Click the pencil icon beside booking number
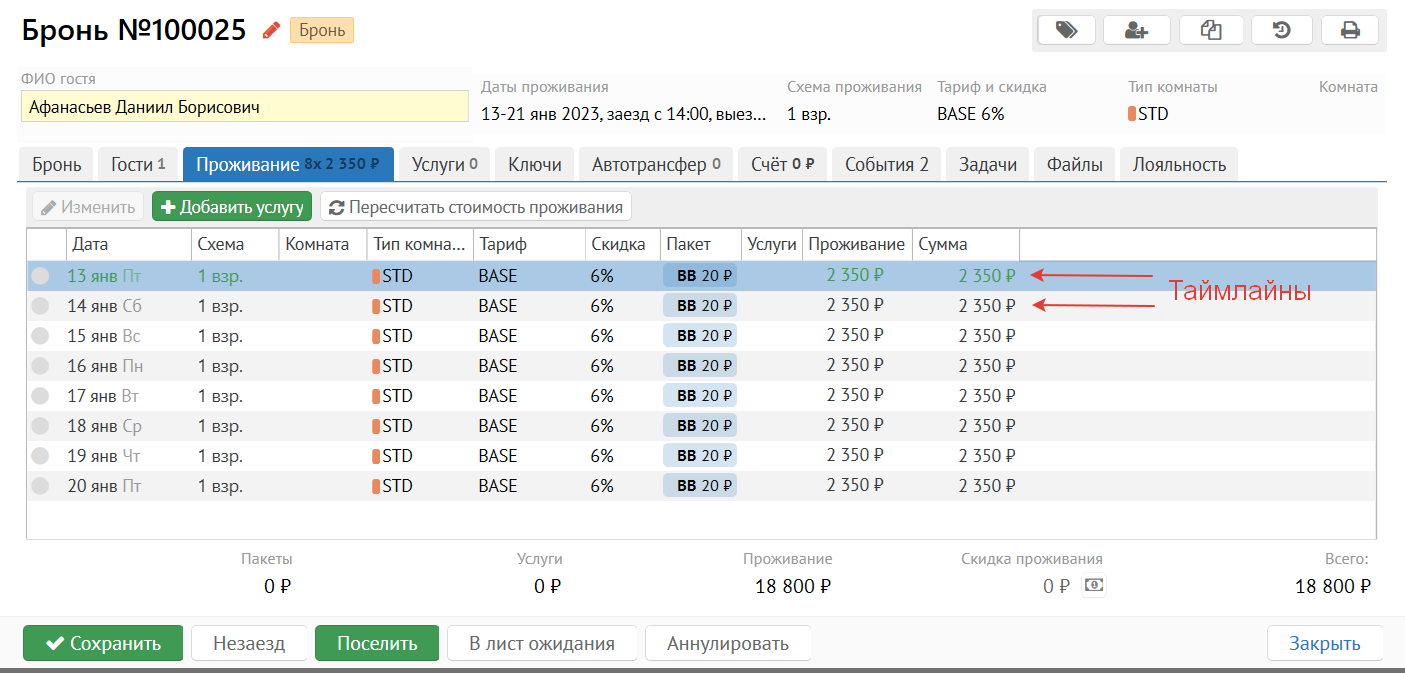1405x673 pixels. click(271, 31)
